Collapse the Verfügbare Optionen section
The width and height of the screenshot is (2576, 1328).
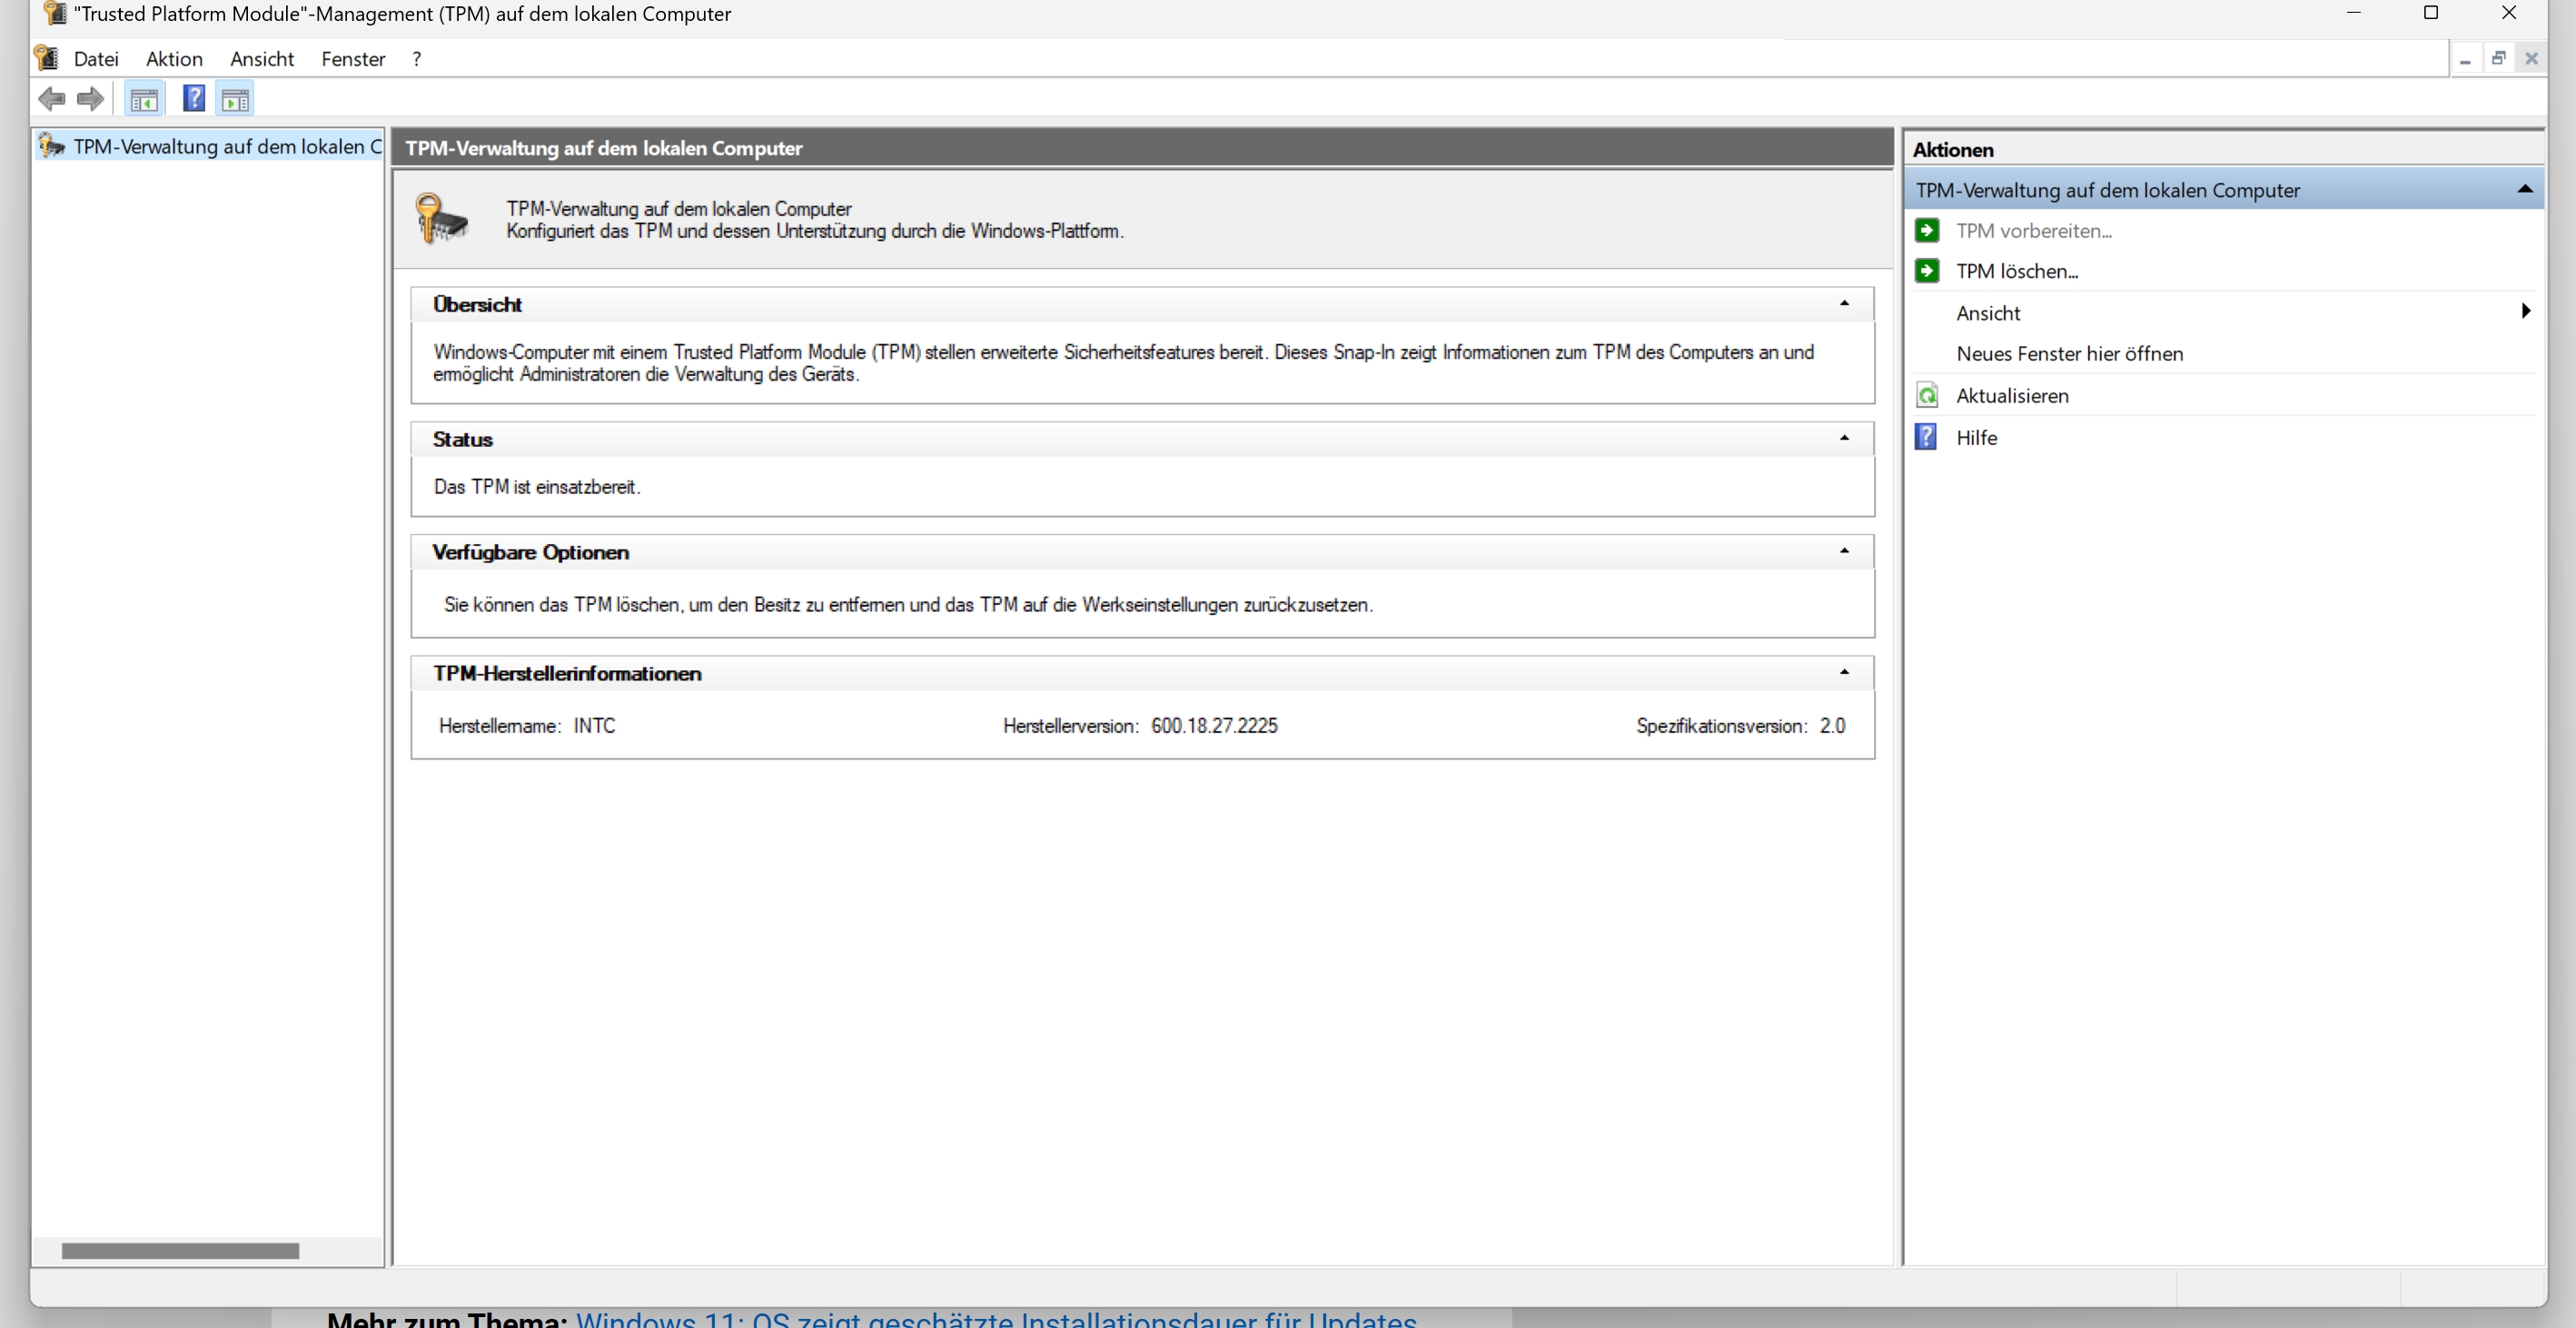tap(1844, 552)
